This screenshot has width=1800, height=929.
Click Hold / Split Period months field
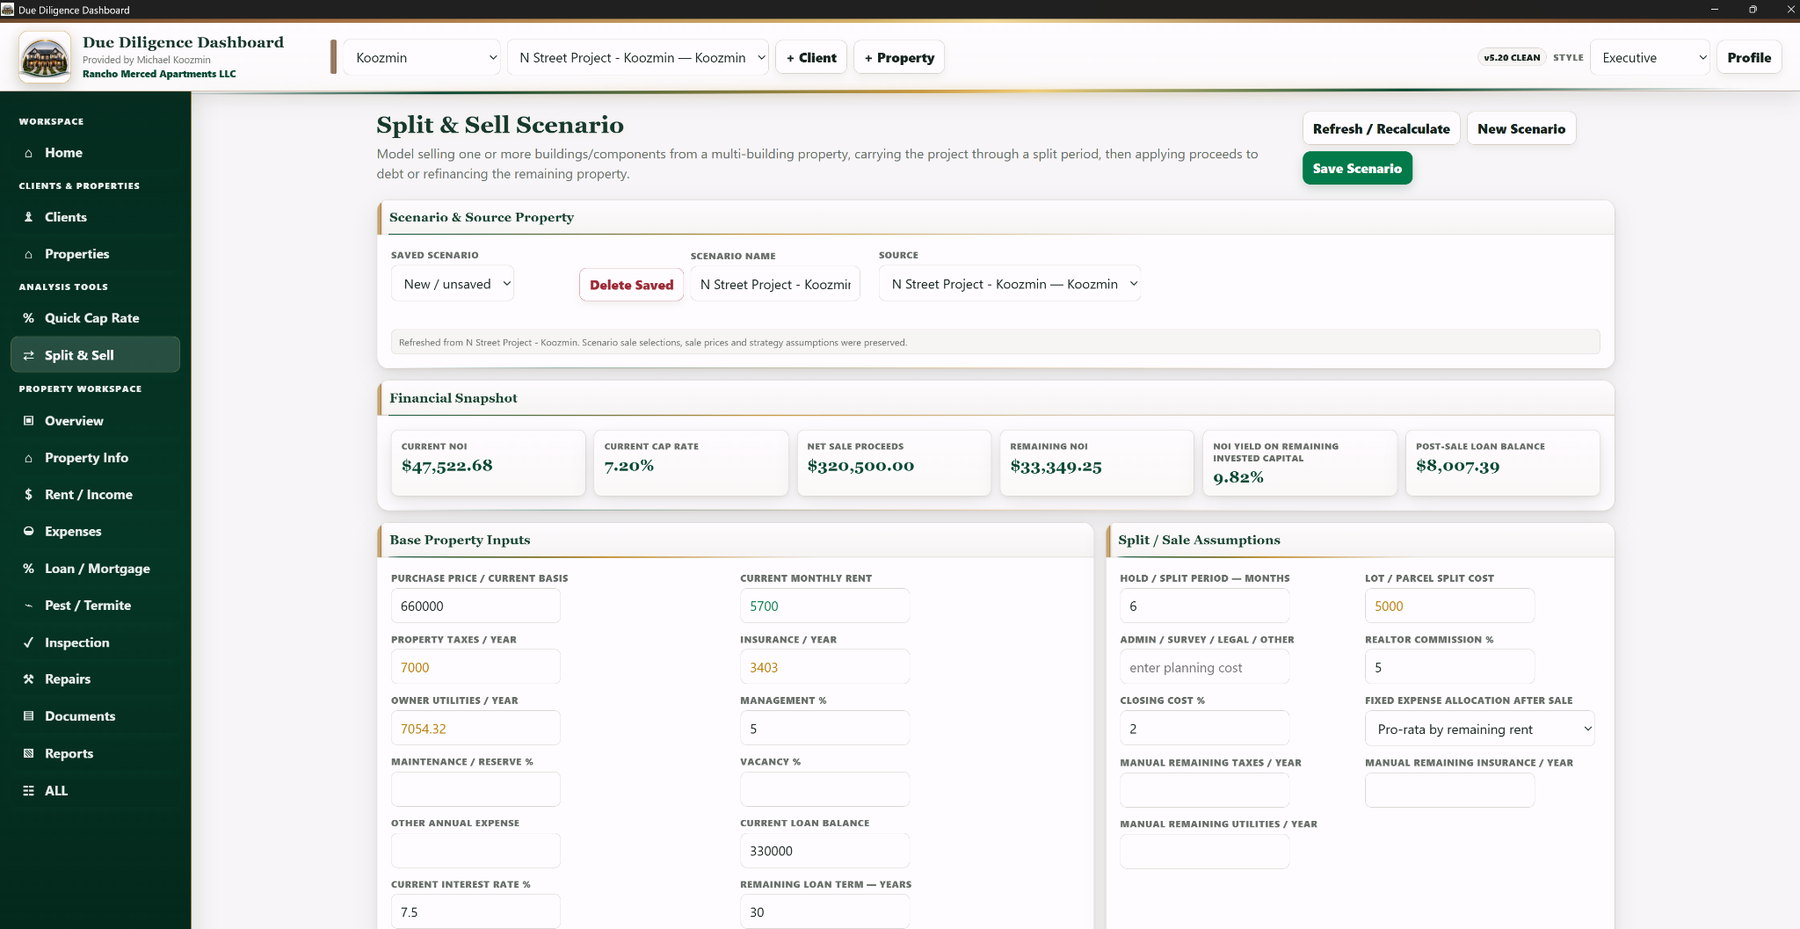coord(1204,606)
